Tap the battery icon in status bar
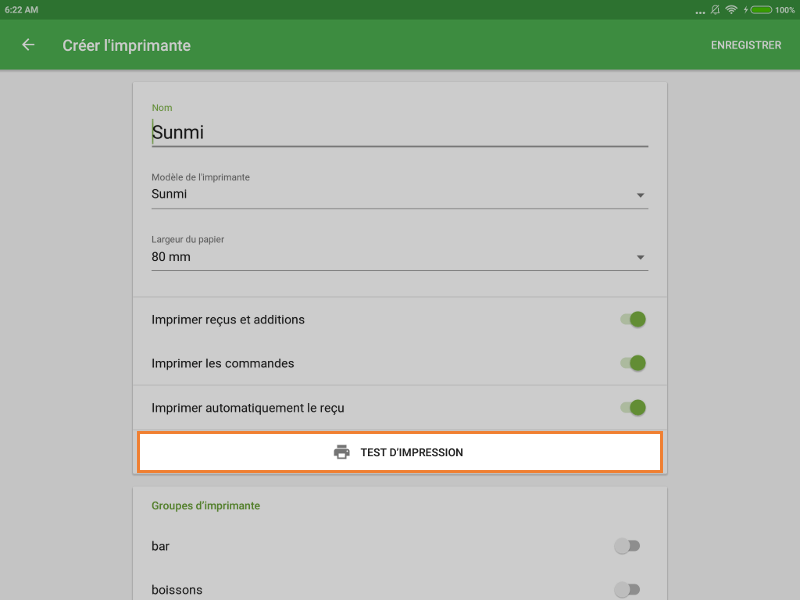This screenshot has width=800, height=600. tap(761, 9)
